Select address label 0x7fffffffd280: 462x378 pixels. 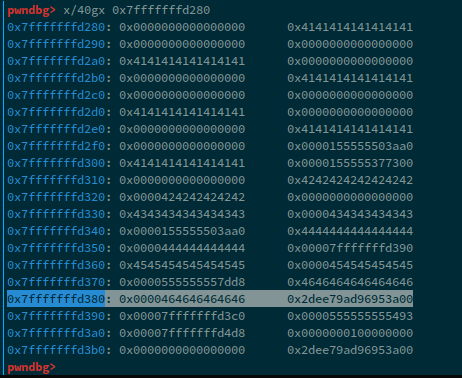pos(59,27)
